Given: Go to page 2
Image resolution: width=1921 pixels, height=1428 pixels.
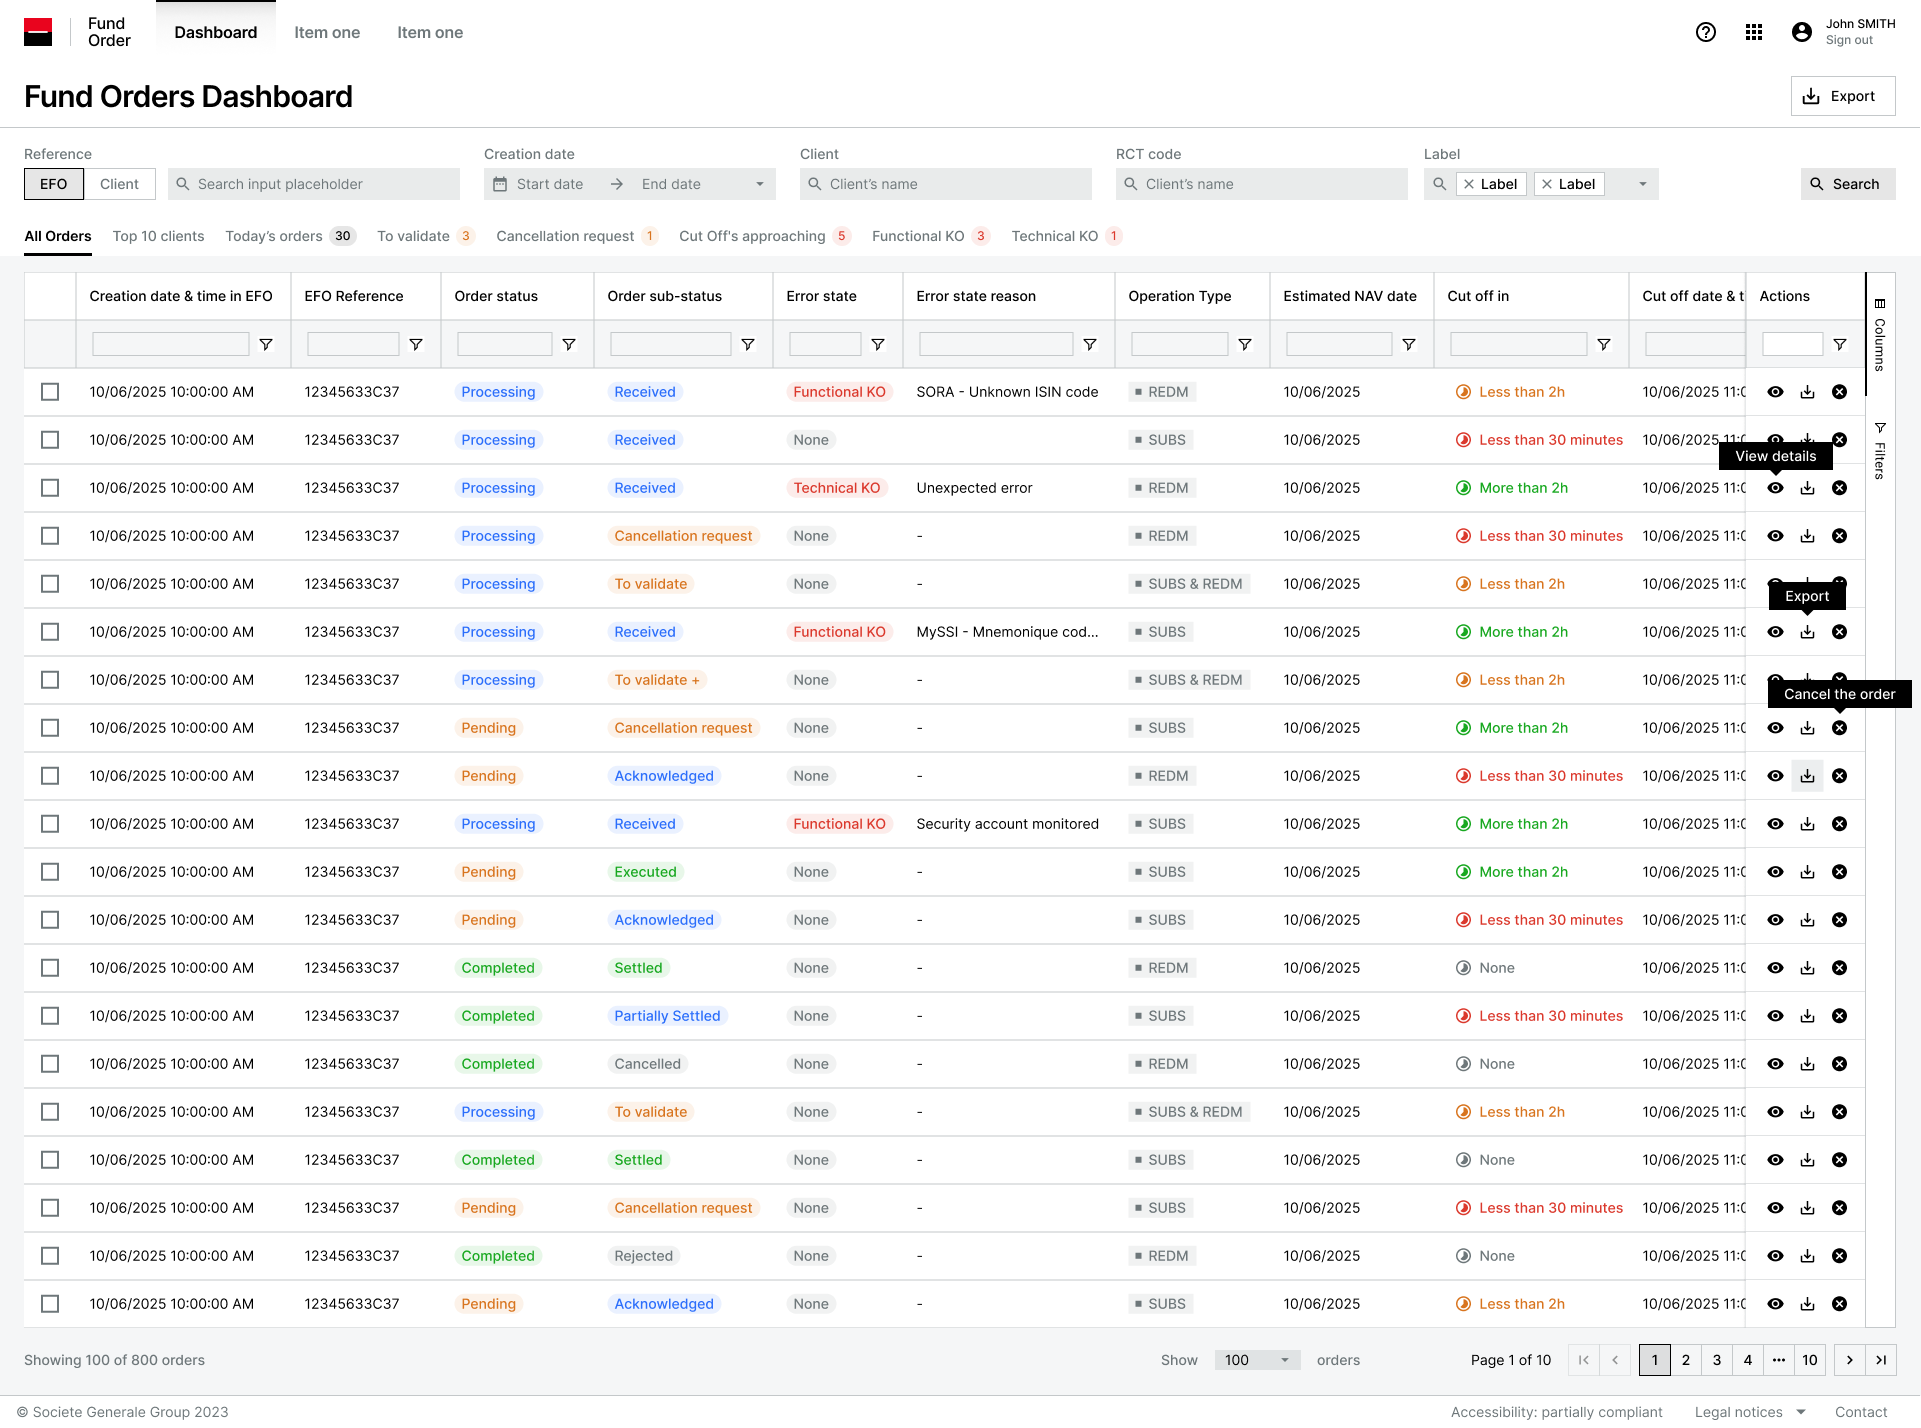Looking at the screenshot, I should pyautogui.click(x=1686, y=1360).
